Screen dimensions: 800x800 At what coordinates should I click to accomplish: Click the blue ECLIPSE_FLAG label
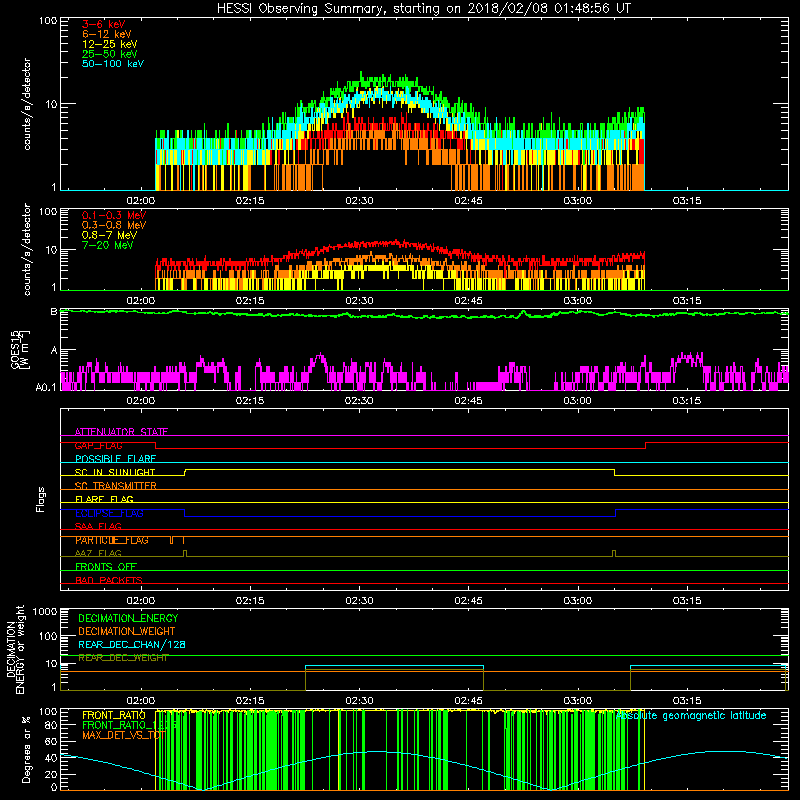(109, 513)
